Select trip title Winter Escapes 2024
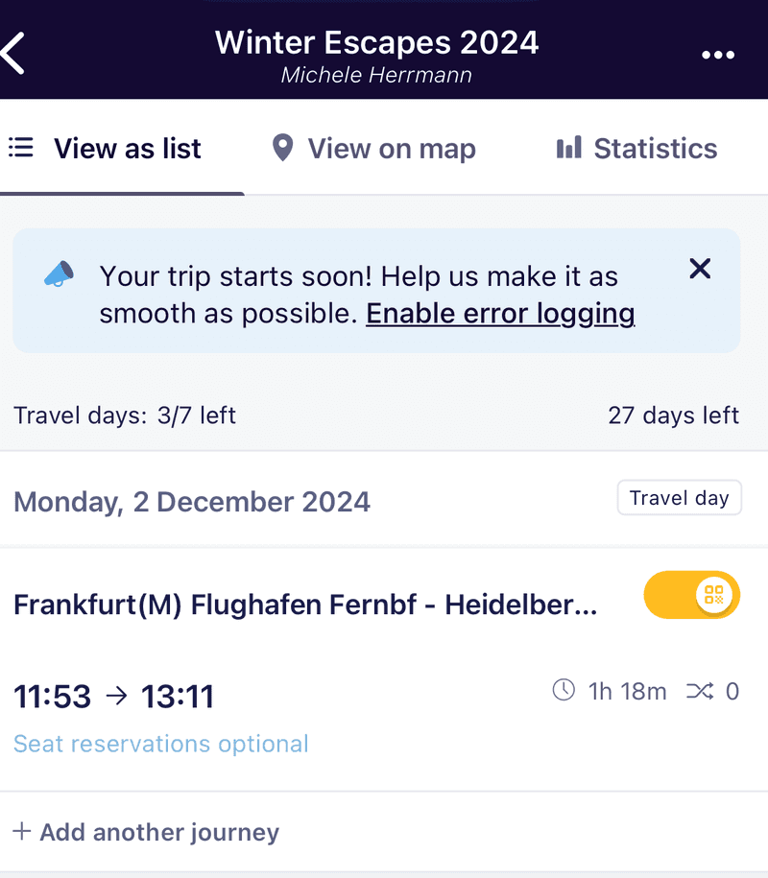Viewport: 768px width, 878px height. pyautogui.click(x=376, y=42)
